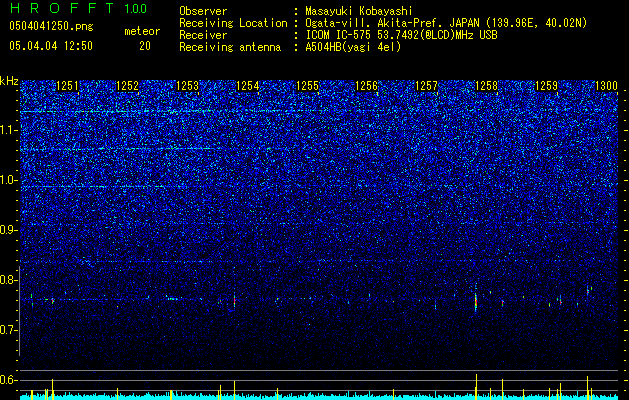Click the 1257 time marker
This screenshot has width=629, height=400.
click(x=426, y=86)
